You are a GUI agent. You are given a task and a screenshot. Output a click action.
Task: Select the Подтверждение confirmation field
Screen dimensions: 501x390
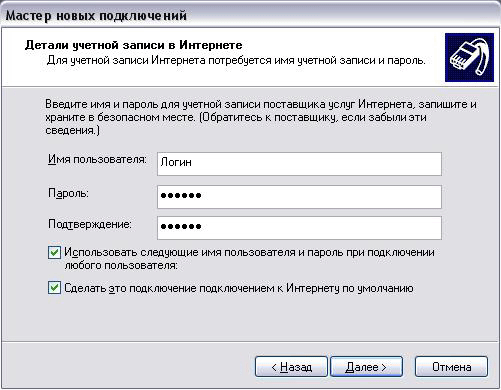(299, 228)
